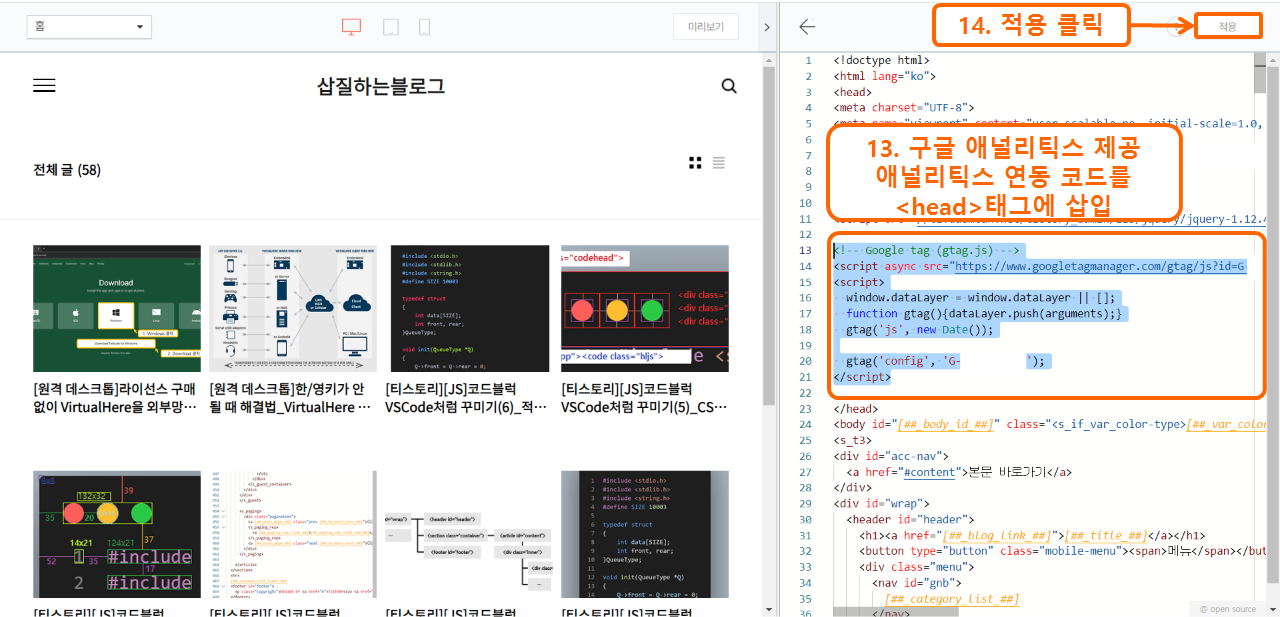Click the open source @ icon
The height and width of the screenshot is (617, 1280).
click(1205, 608)
